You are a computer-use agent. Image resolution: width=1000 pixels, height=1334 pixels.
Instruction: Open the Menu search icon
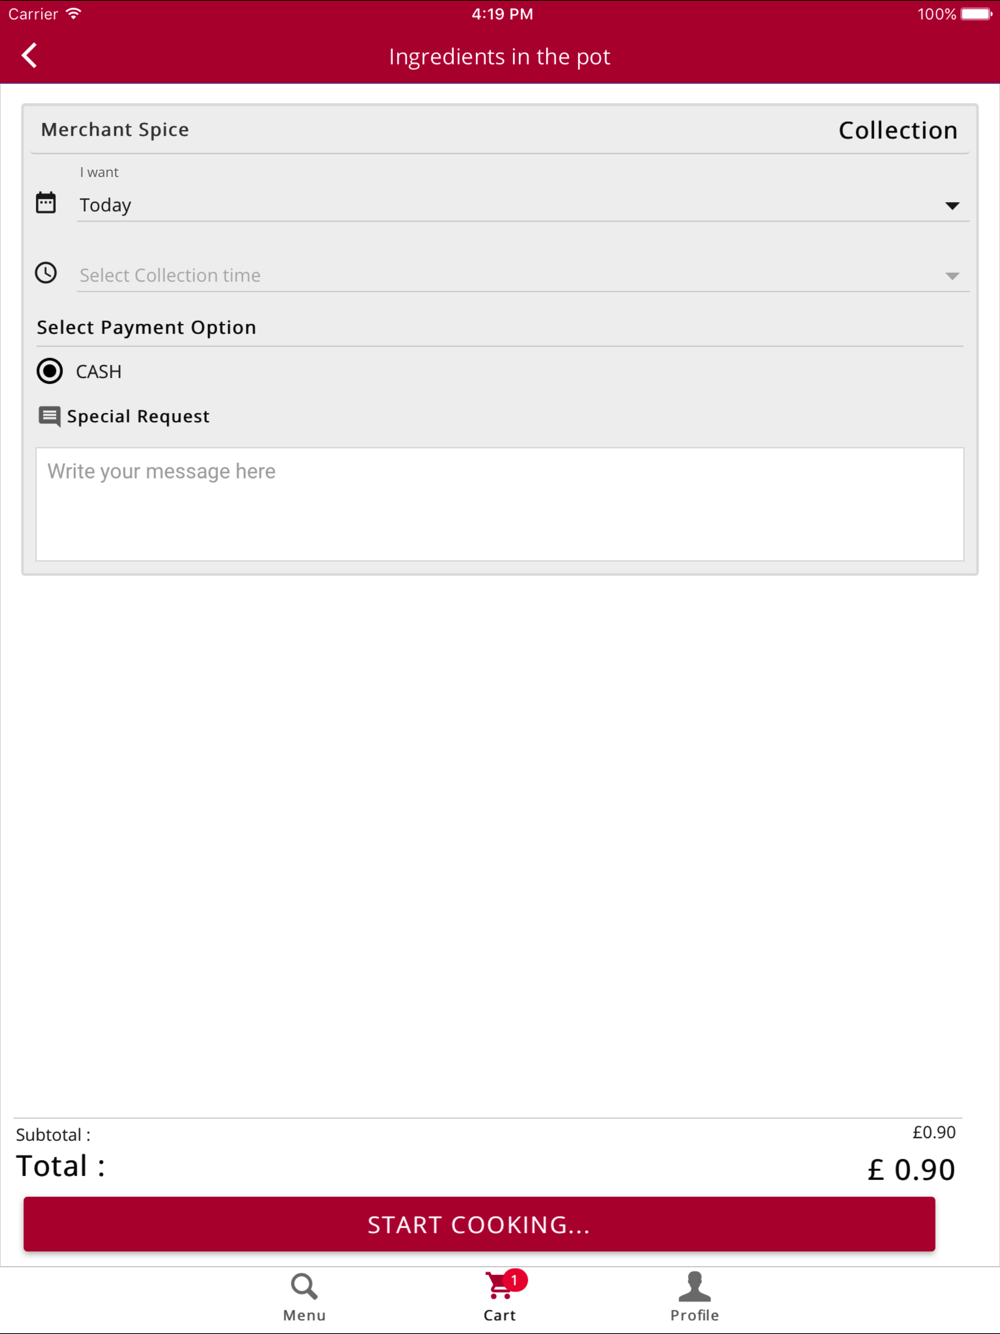point(304,1286)
